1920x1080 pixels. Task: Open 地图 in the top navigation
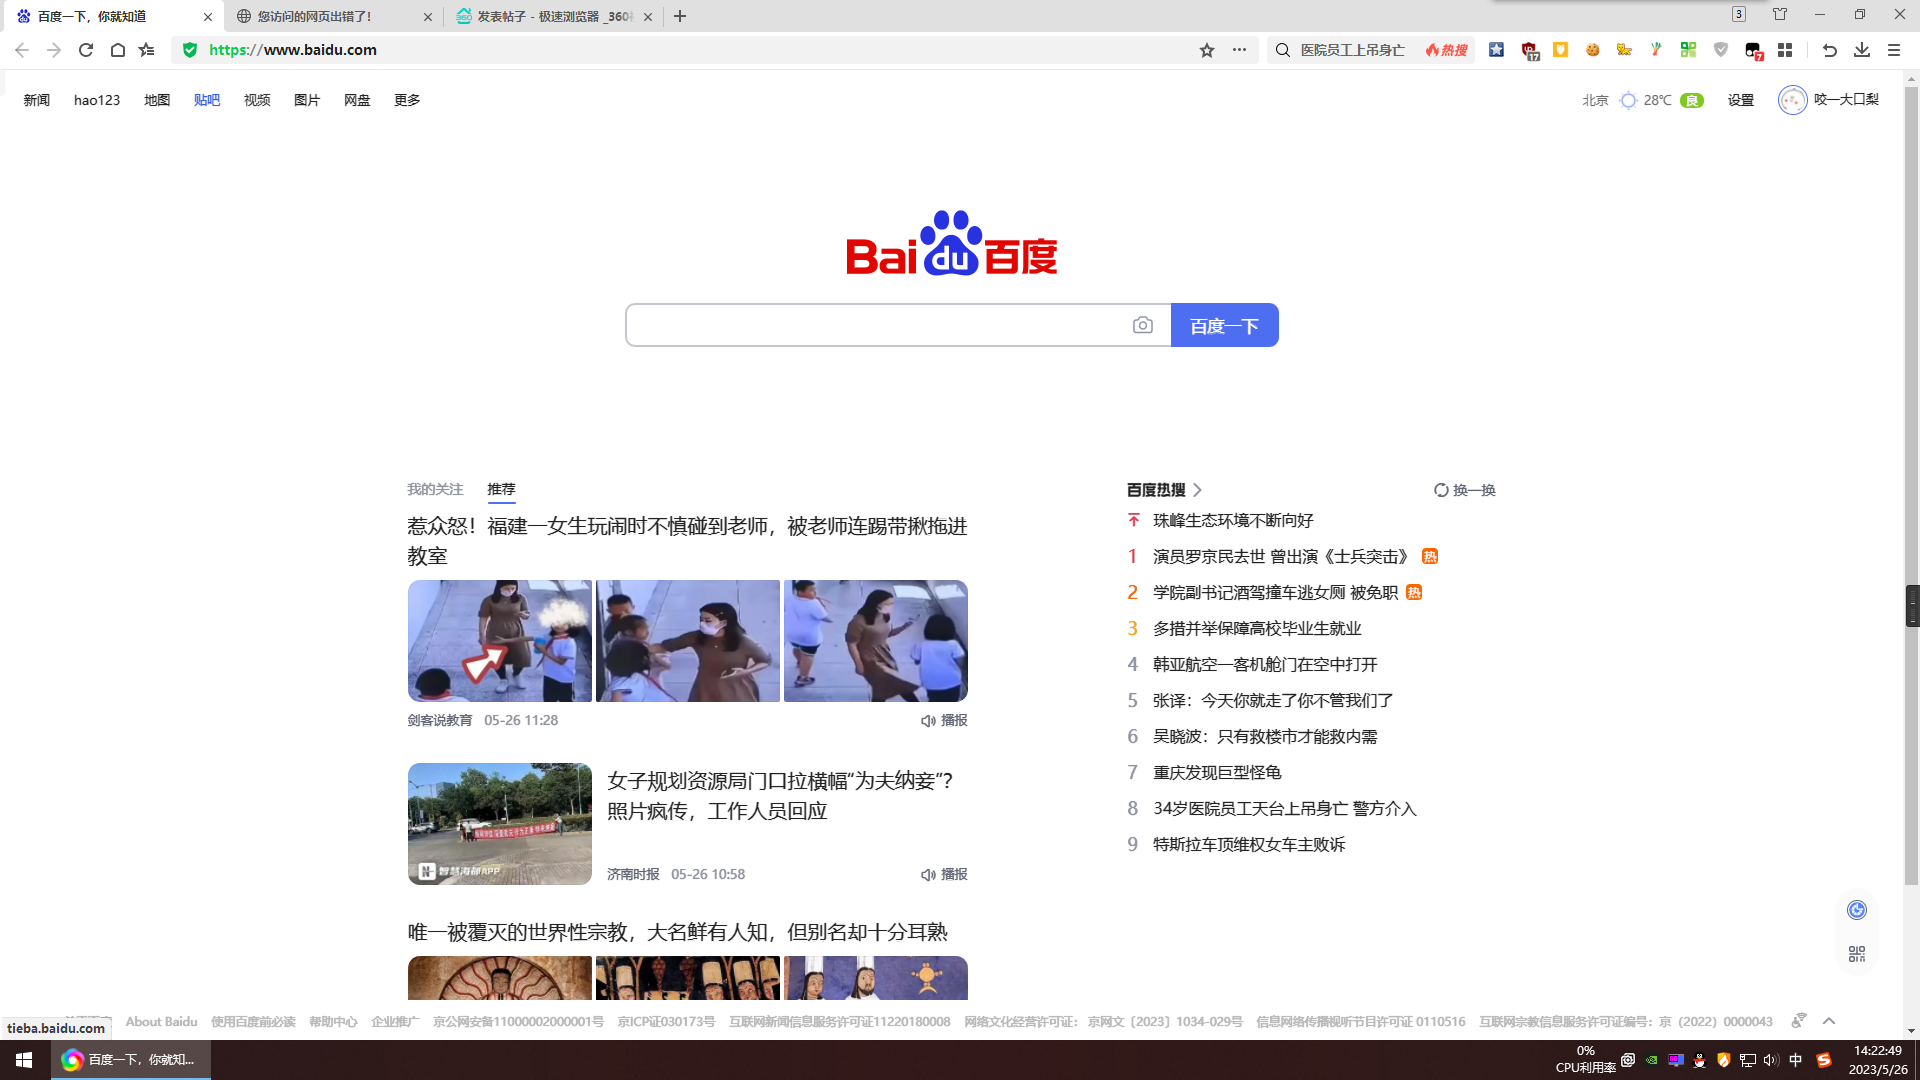[157, 100]
